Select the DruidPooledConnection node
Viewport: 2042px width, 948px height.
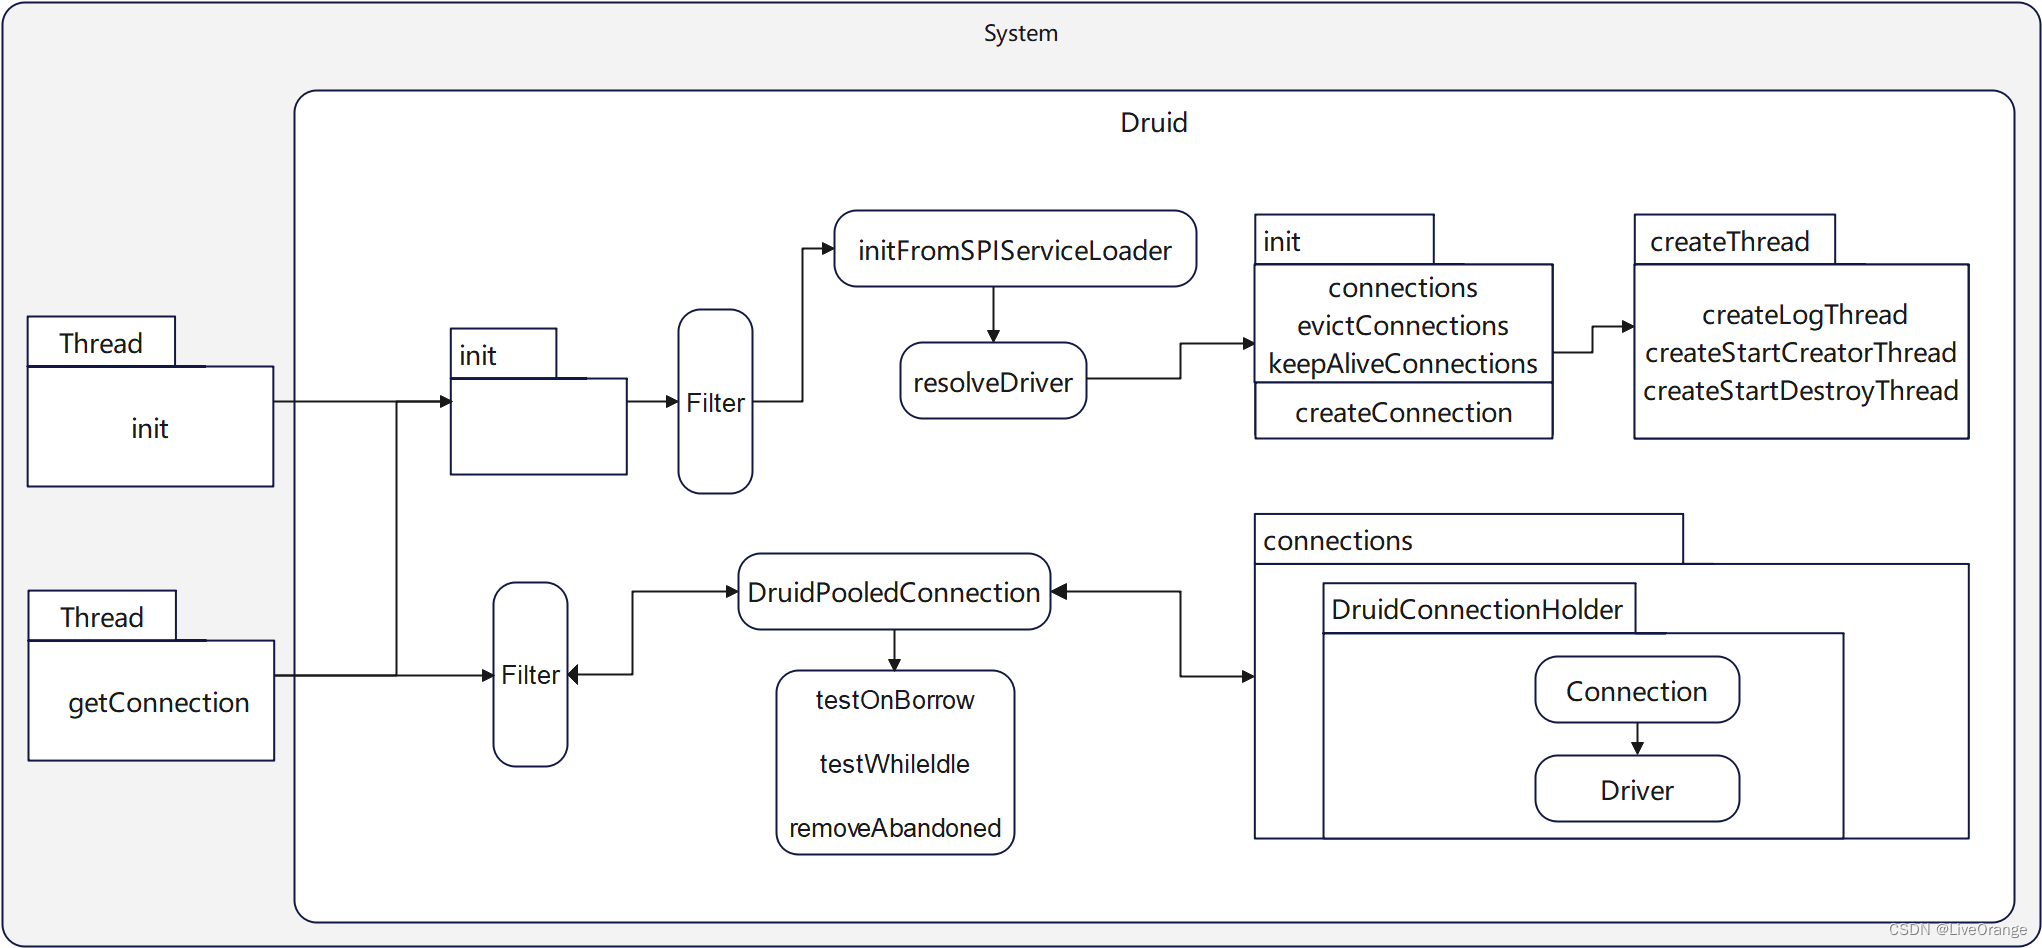[x=894, y=592]
